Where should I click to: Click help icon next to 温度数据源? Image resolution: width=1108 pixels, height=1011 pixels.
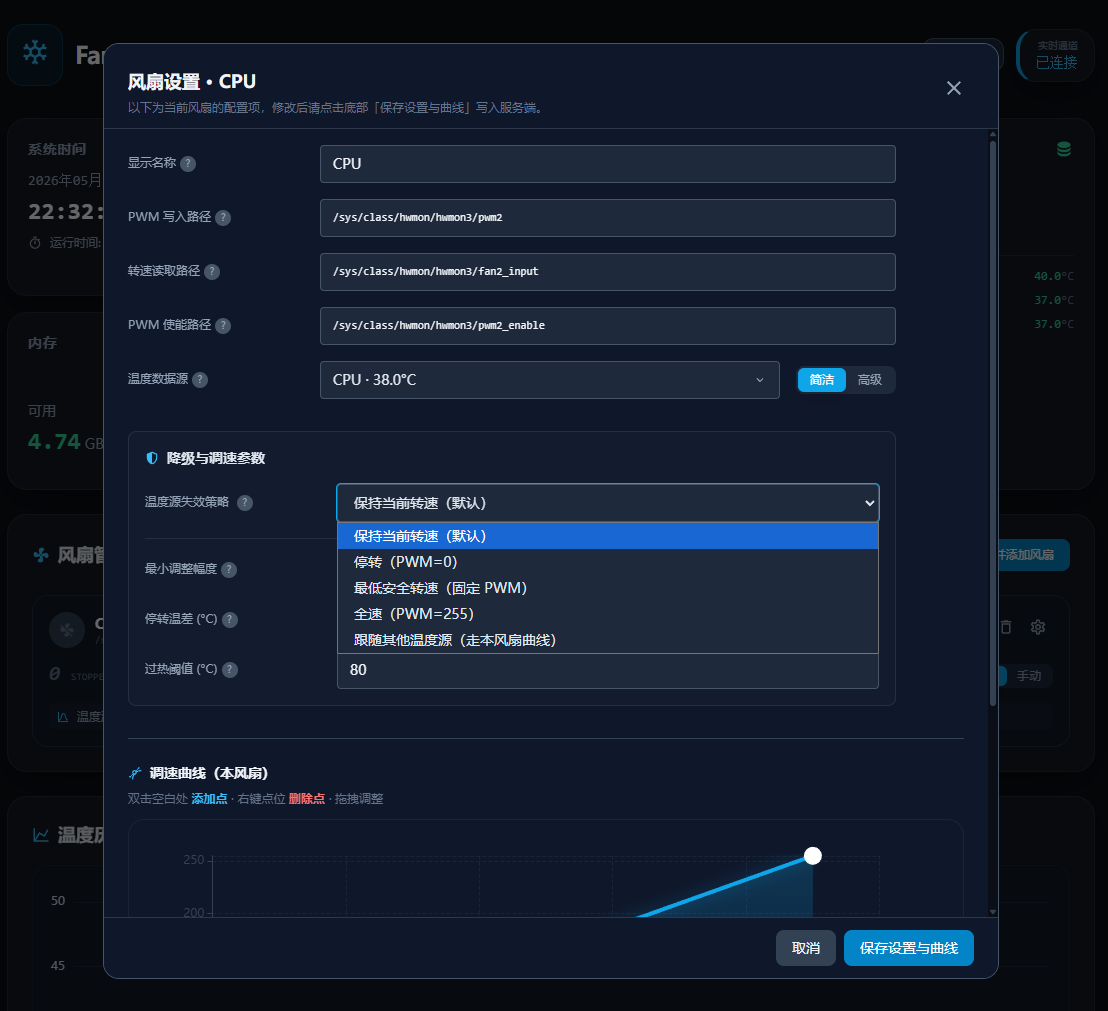tap(200, 380)
